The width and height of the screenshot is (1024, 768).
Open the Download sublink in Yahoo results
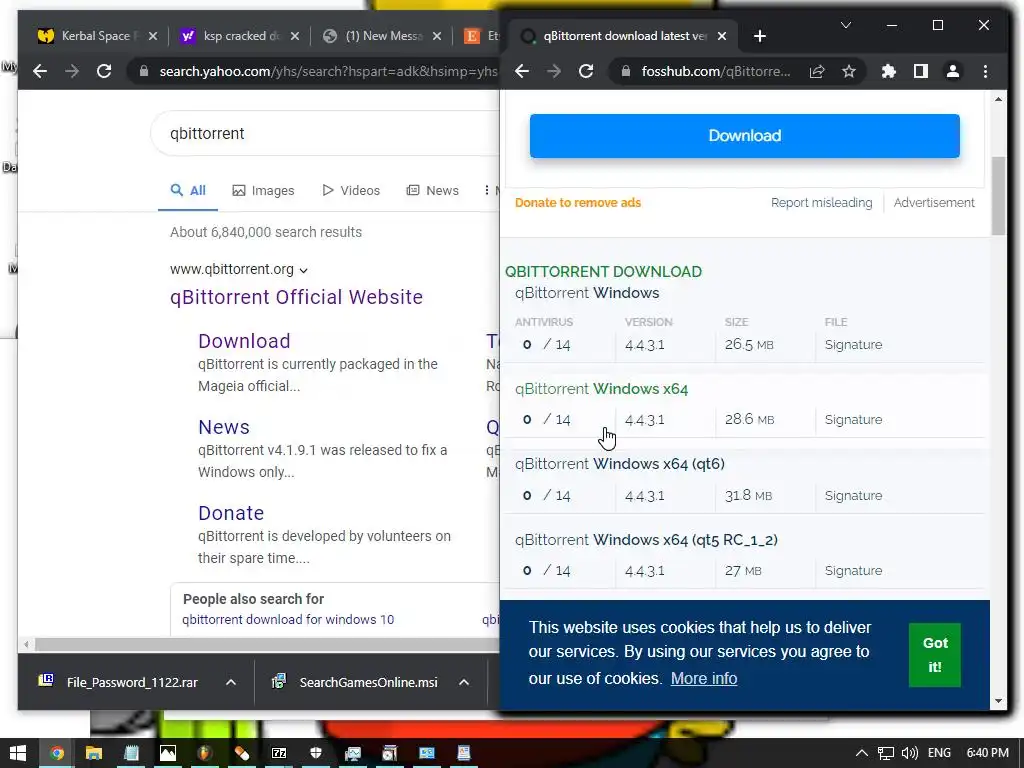tap(244, 341)
